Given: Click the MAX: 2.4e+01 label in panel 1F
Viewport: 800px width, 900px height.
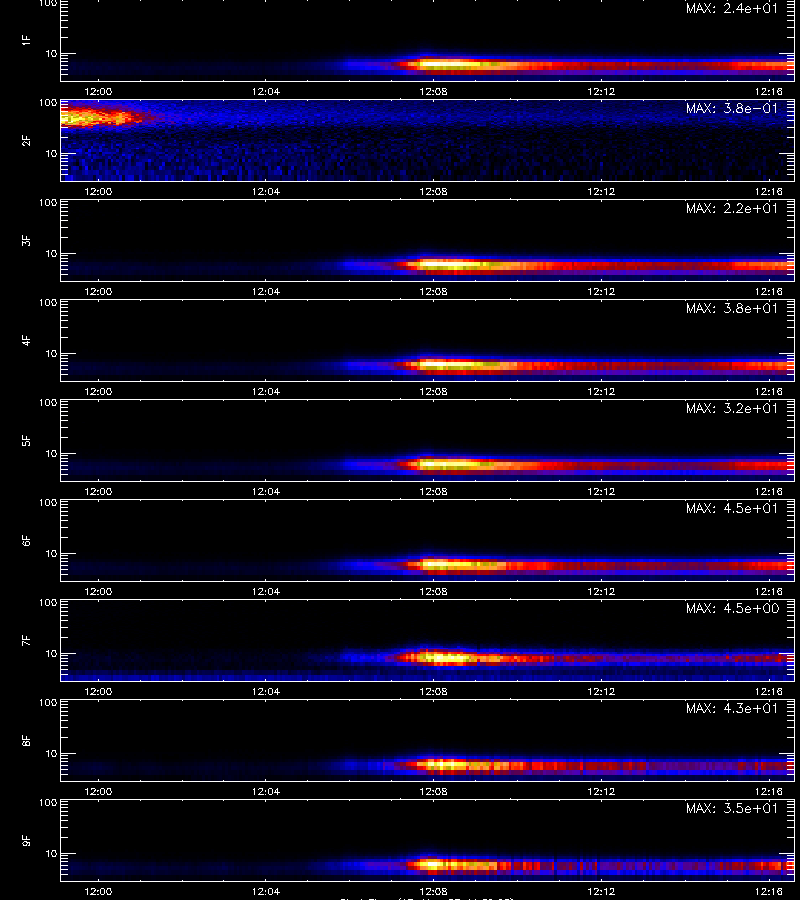Looking at the screenshot, I should pyautogui.click(x=732, y=9).
